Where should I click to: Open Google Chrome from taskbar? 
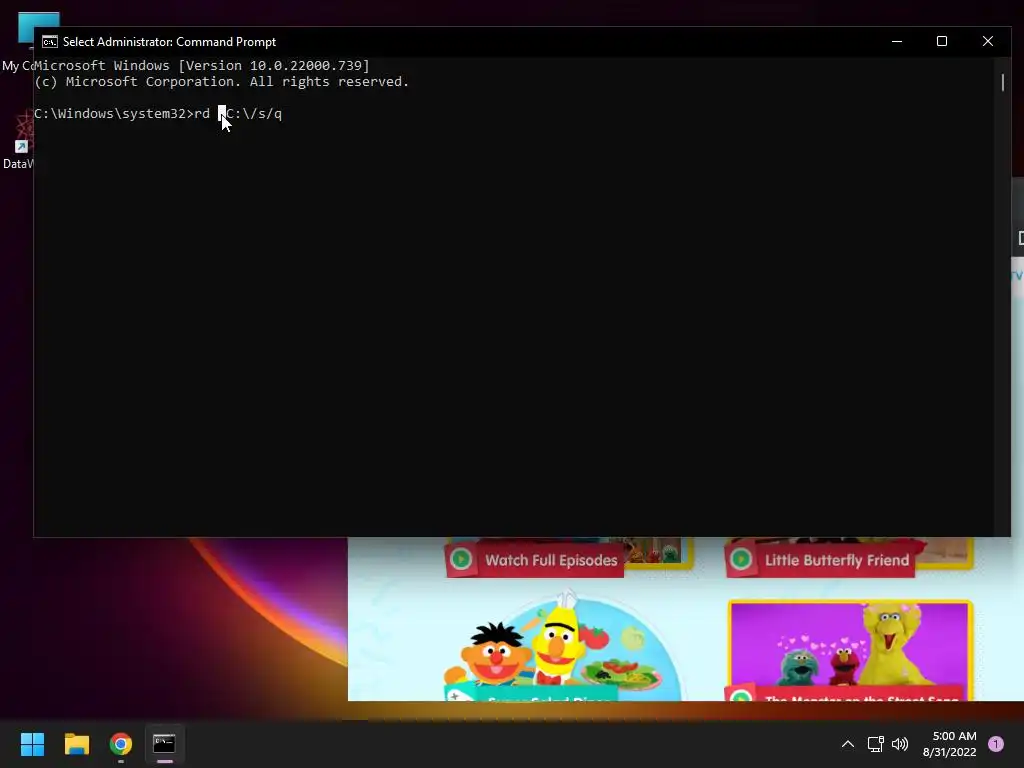[121, 744]
